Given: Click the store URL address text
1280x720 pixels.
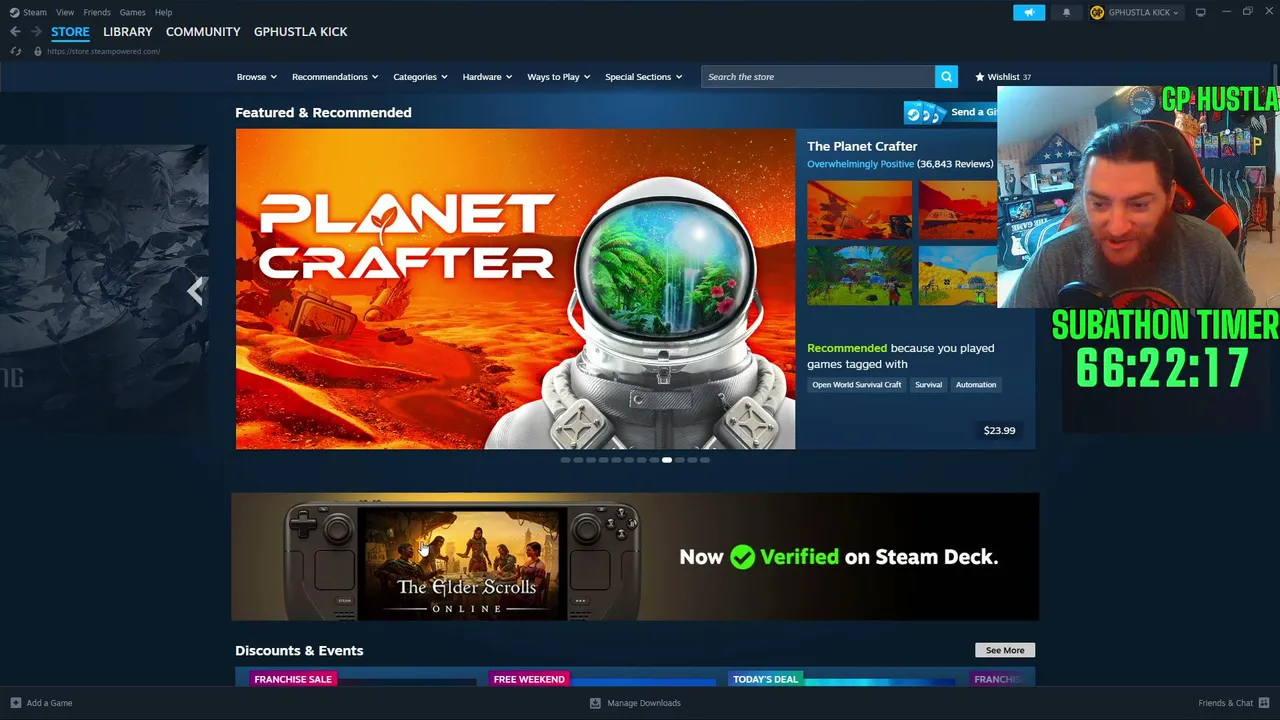Looking at the screenshot, I should pyautogui.click(x=103, y=51).
